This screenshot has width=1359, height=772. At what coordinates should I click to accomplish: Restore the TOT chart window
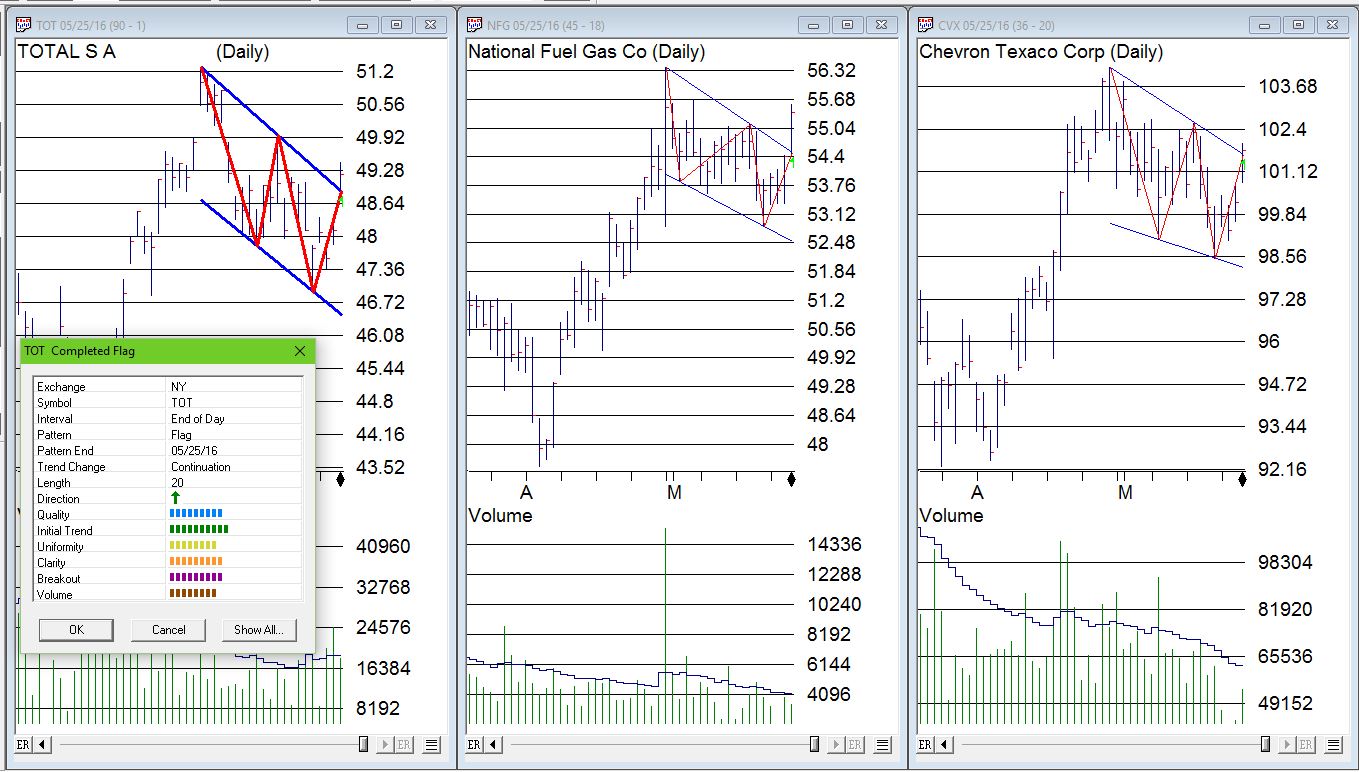pyautogui.click(x=397, y=25)
